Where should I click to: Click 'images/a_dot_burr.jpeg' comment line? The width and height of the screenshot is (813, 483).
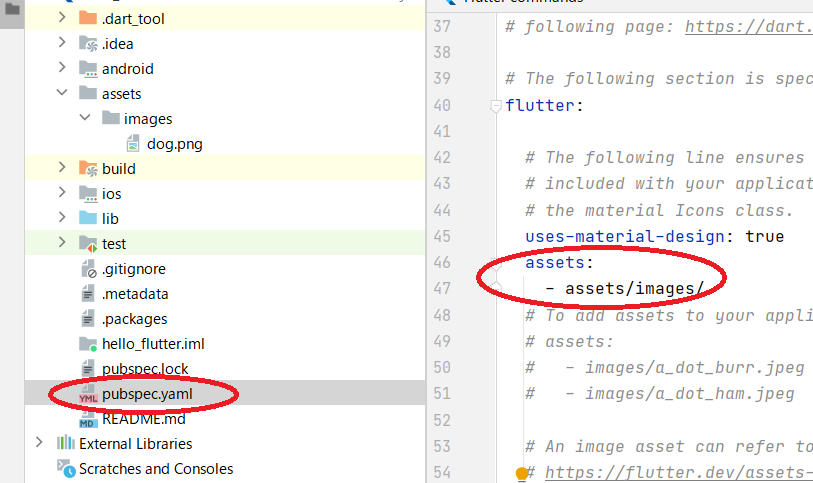point(695,367)
